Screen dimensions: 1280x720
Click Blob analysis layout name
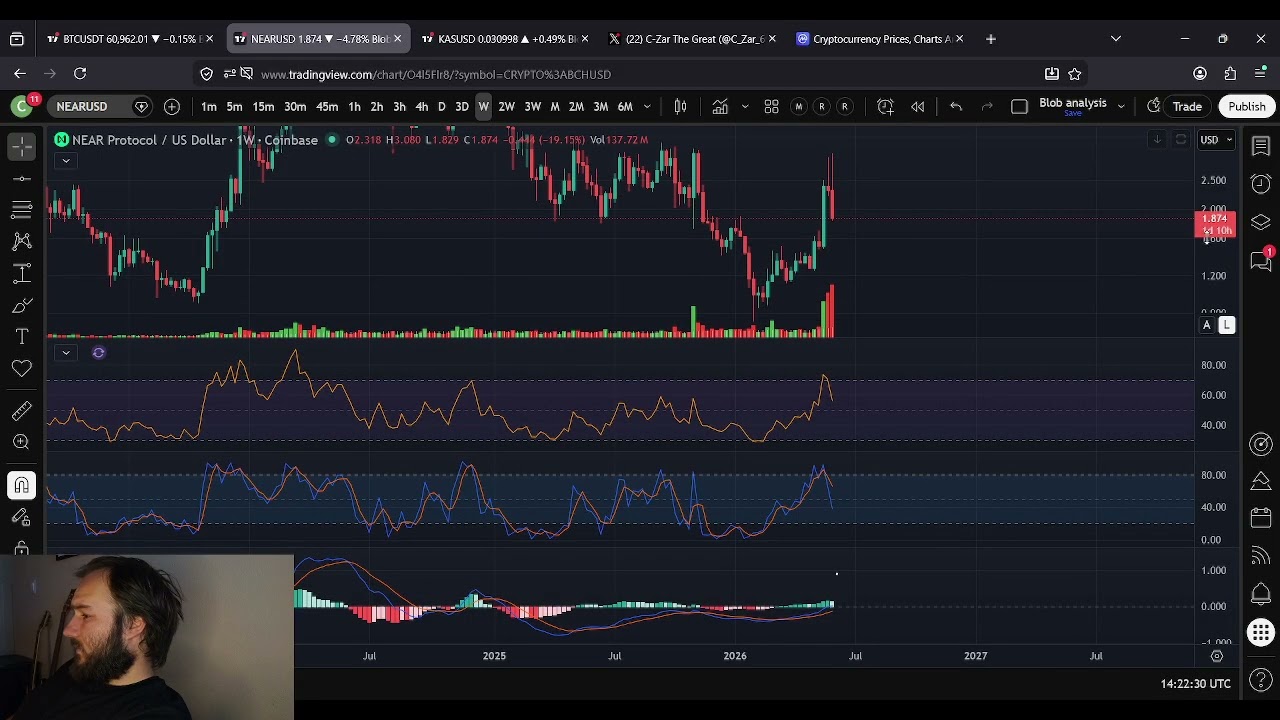[x=1072, y=103]
